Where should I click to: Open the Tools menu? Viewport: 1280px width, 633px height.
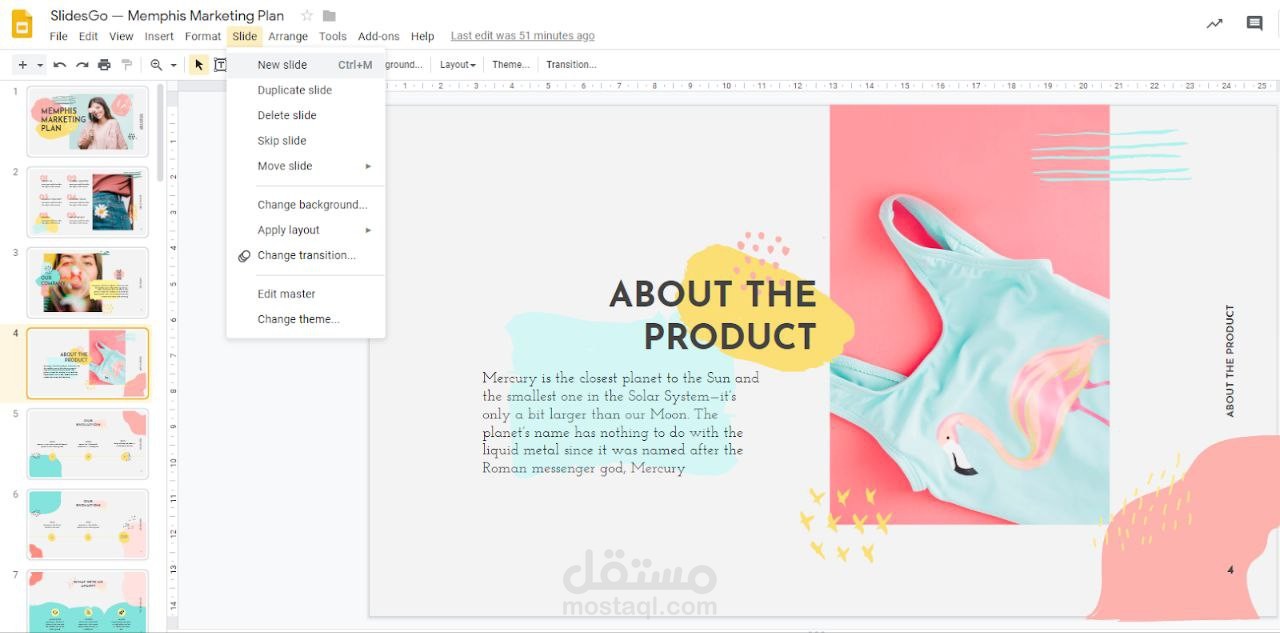(333, 36)
